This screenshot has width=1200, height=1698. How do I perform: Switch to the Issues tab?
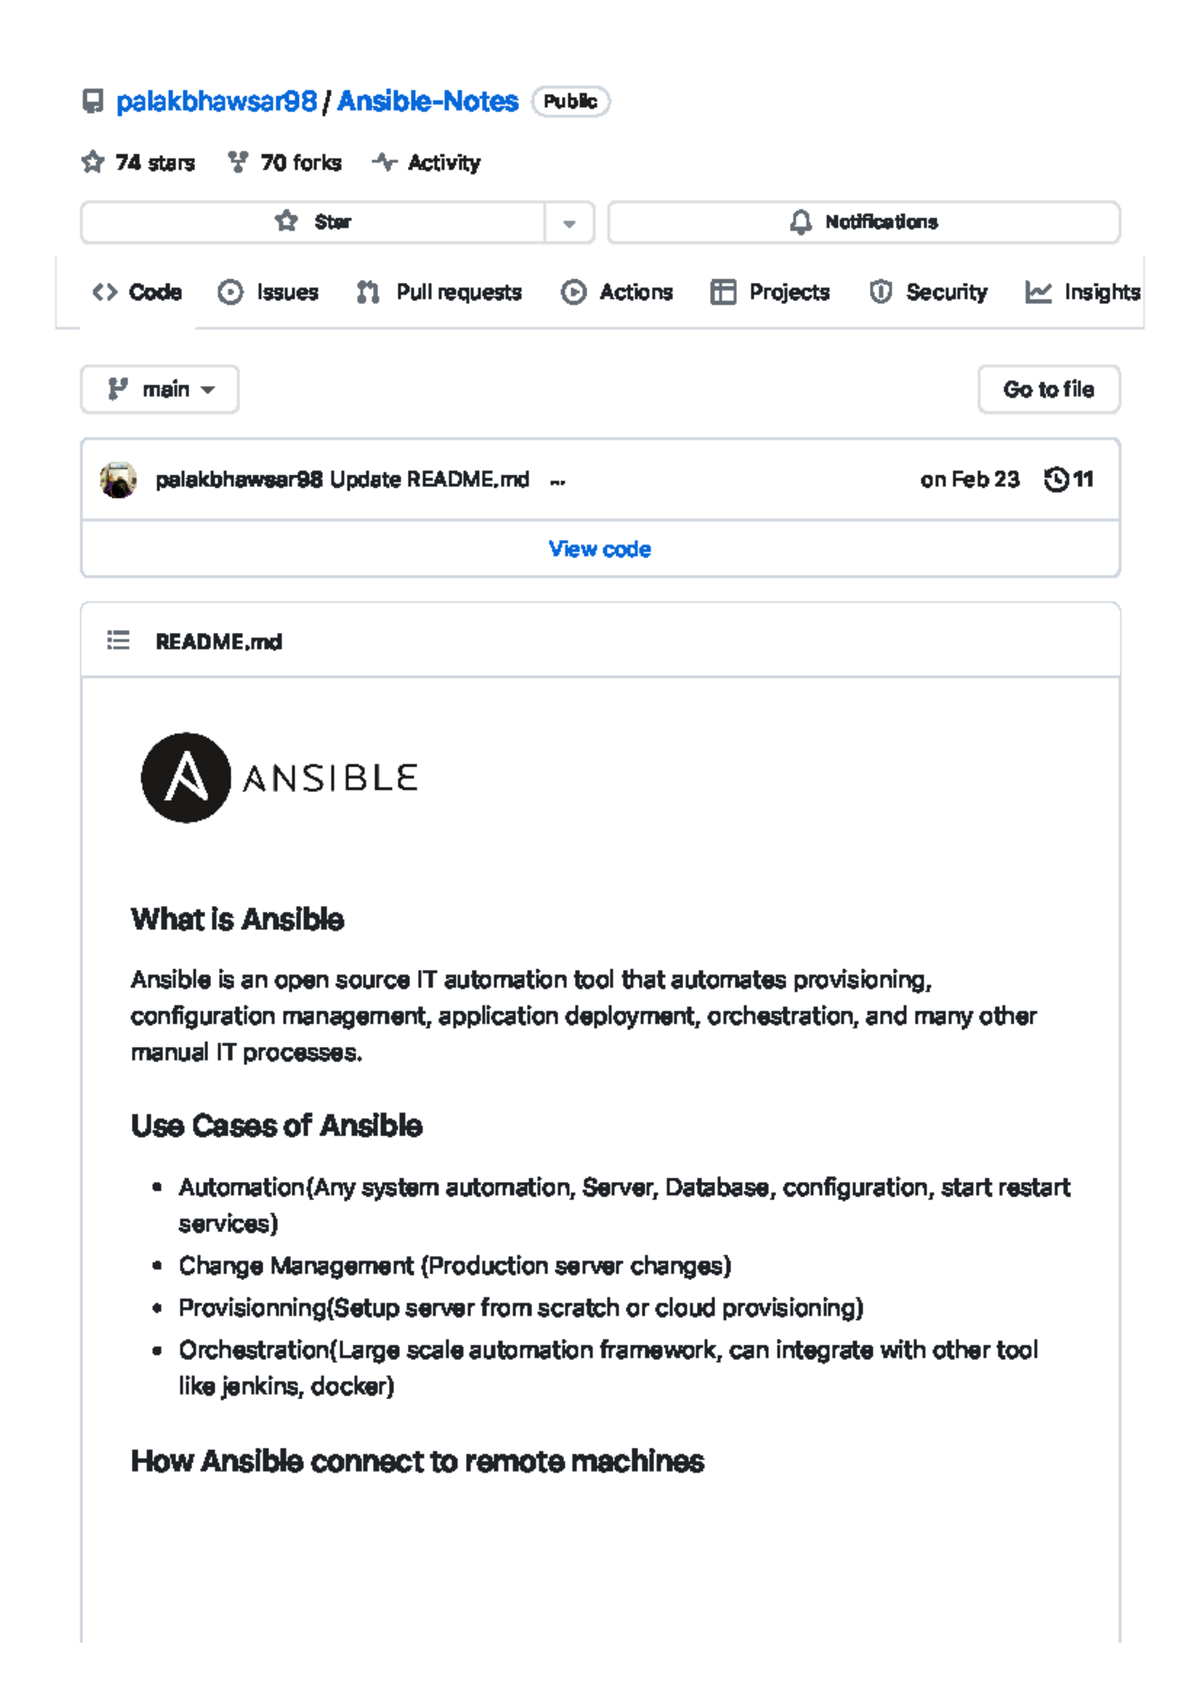270,291
